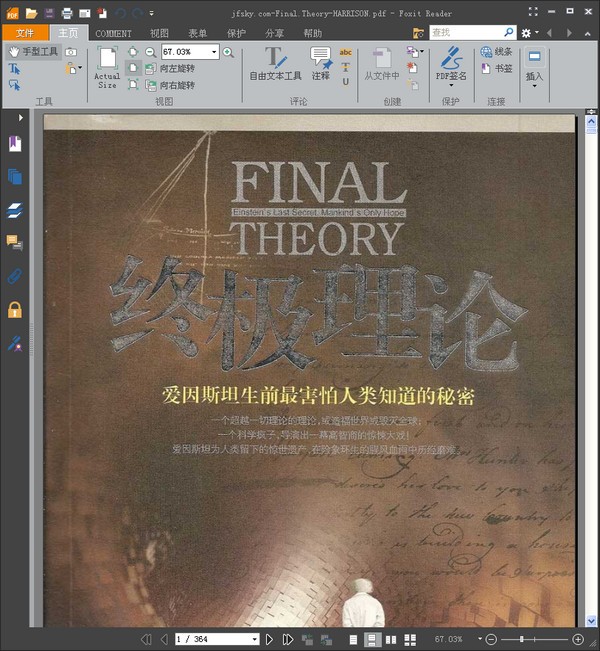Open the File (文件) tab
Image resolution: width=600 pixels, height=651 pixels.
pos(24,33)
